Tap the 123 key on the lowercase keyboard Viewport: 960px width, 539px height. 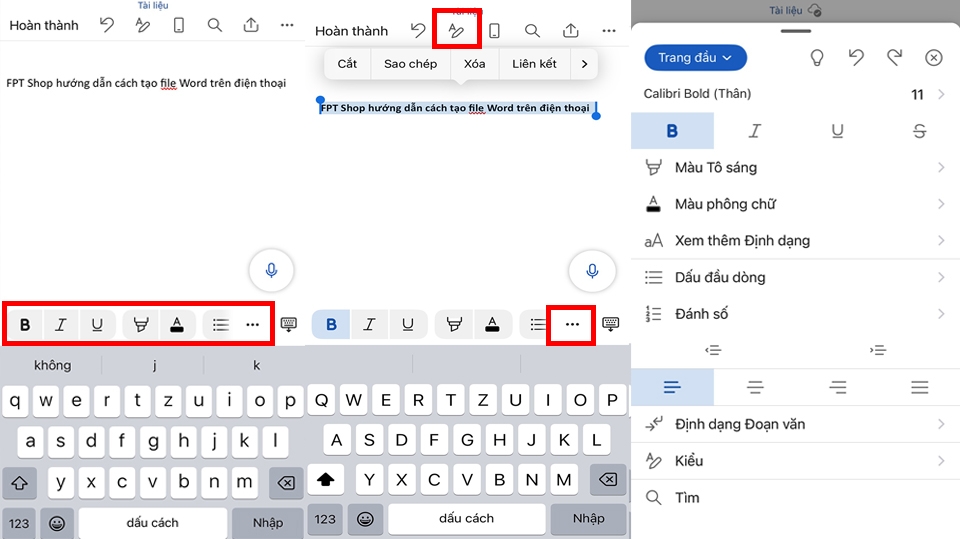coord(19,523)
